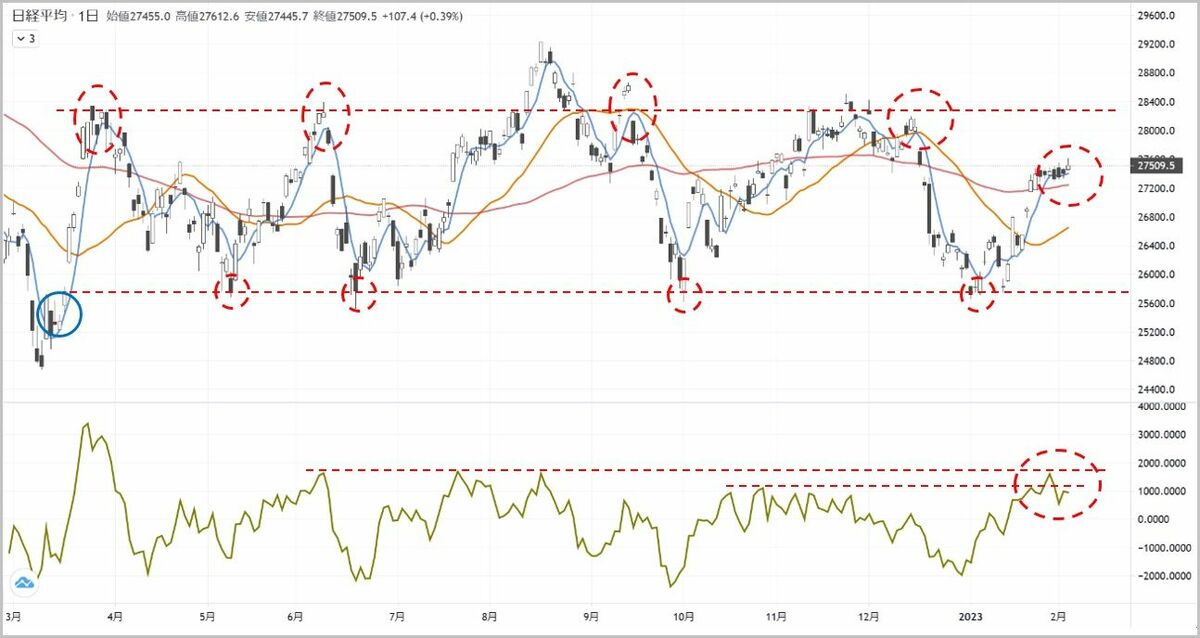Screen dimensions: 1200x638
Task: Select the blue circle annotation near March low
Action: pyautogui.click(x=59, y=314)
